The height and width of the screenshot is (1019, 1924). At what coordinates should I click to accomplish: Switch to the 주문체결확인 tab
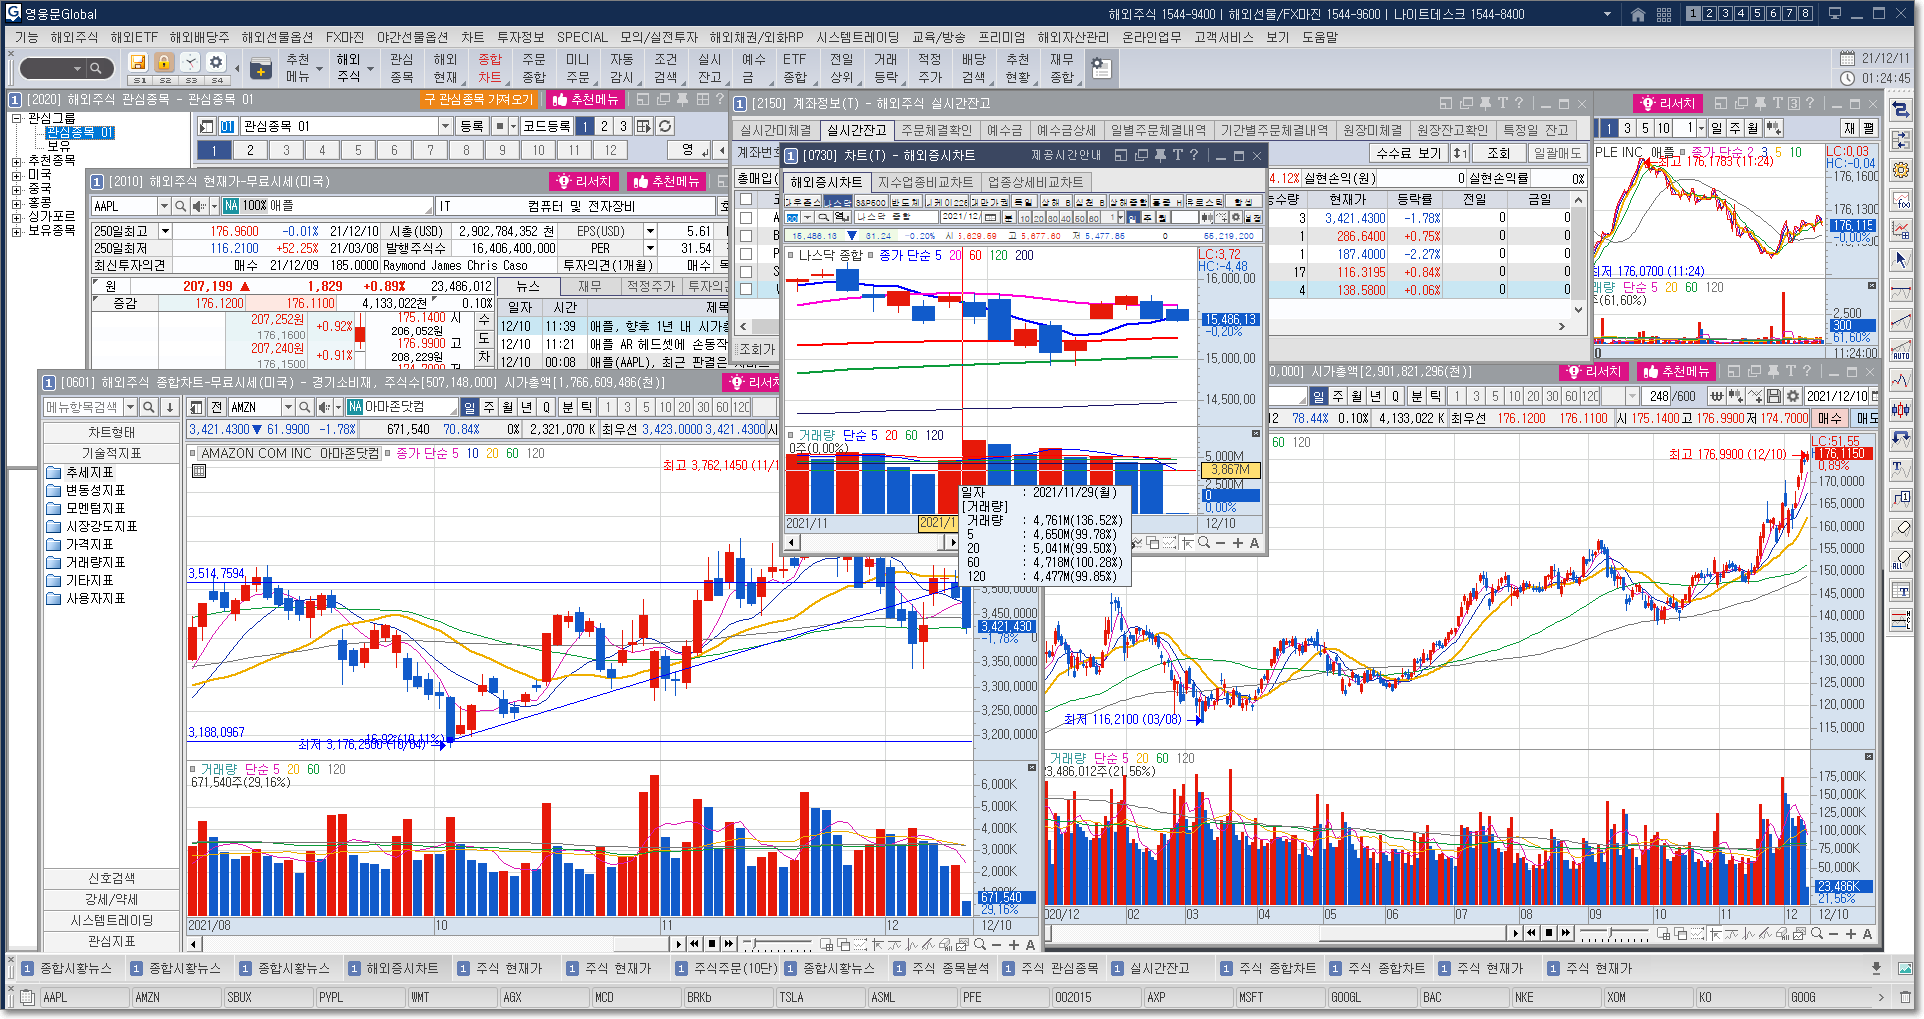[x=935, y=130]
